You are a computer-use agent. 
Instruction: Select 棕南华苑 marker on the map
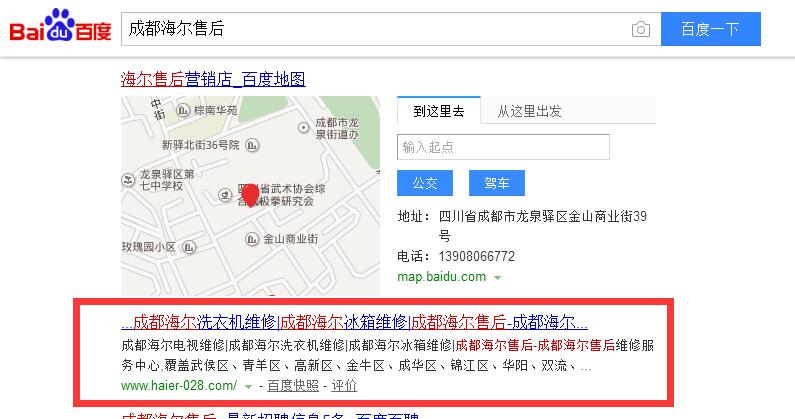184,111
